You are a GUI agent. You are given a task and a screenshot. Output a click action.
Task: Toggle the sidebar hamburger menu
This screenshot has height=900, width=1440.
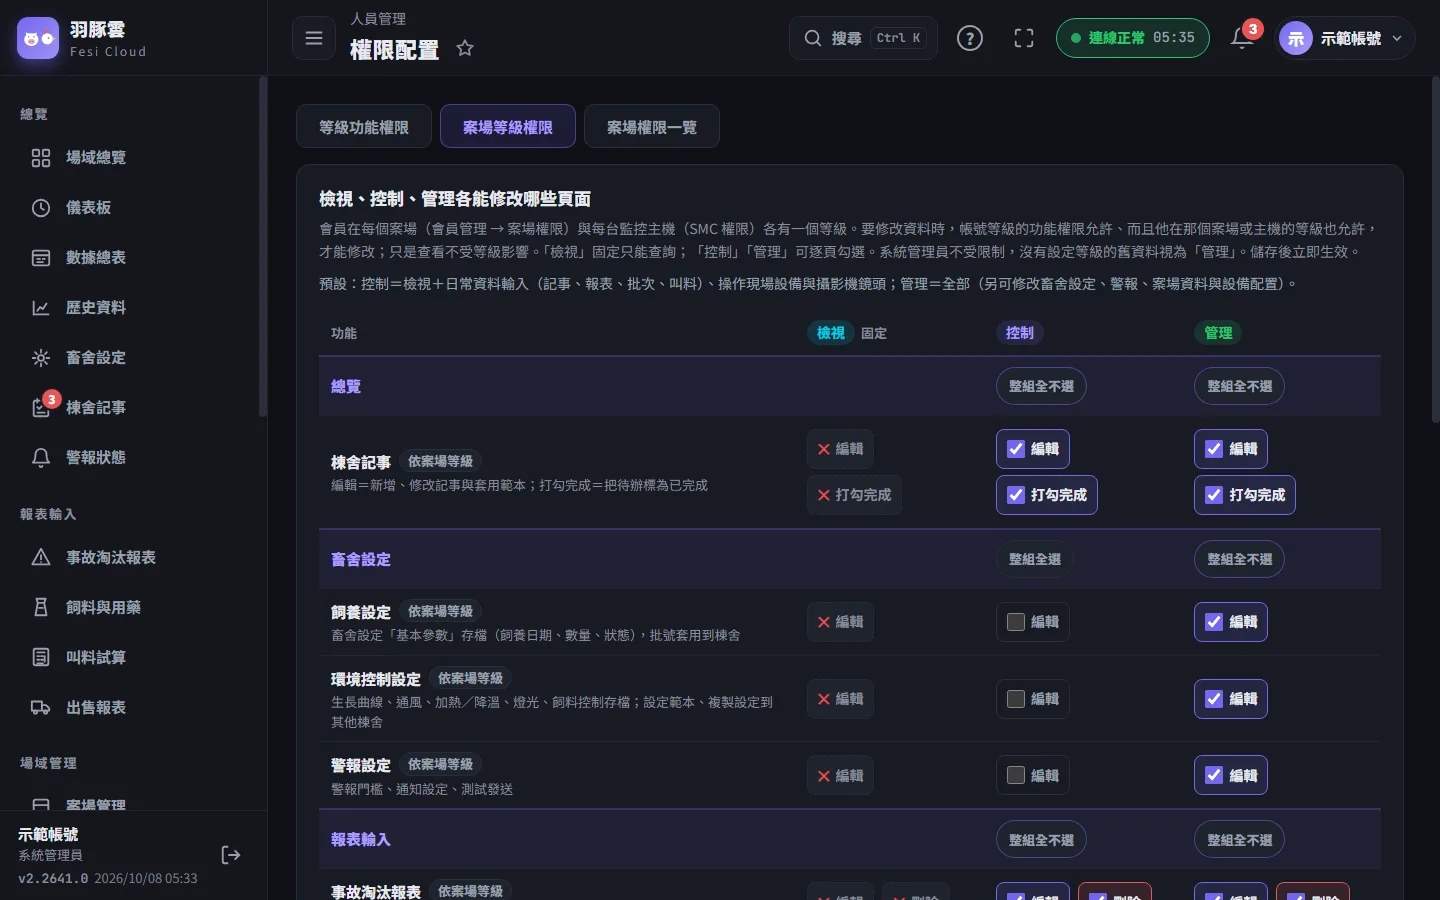click(314, 38)
